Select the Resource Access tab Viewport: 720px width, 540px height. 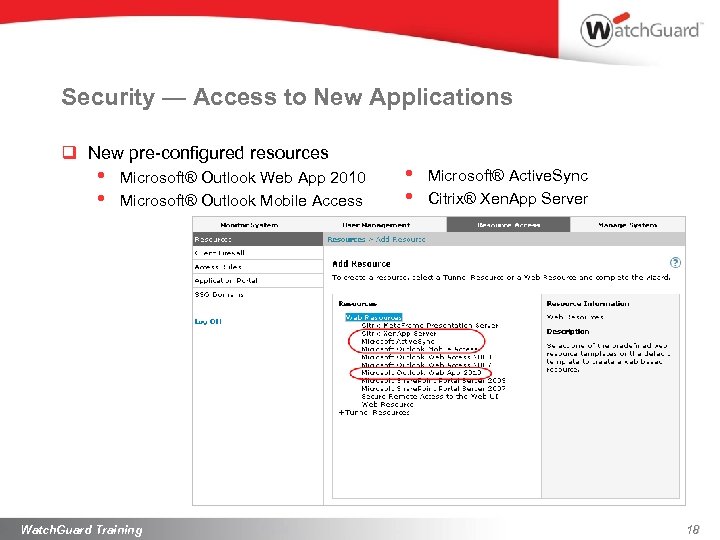pyautogui.click(x=508, y=225)
